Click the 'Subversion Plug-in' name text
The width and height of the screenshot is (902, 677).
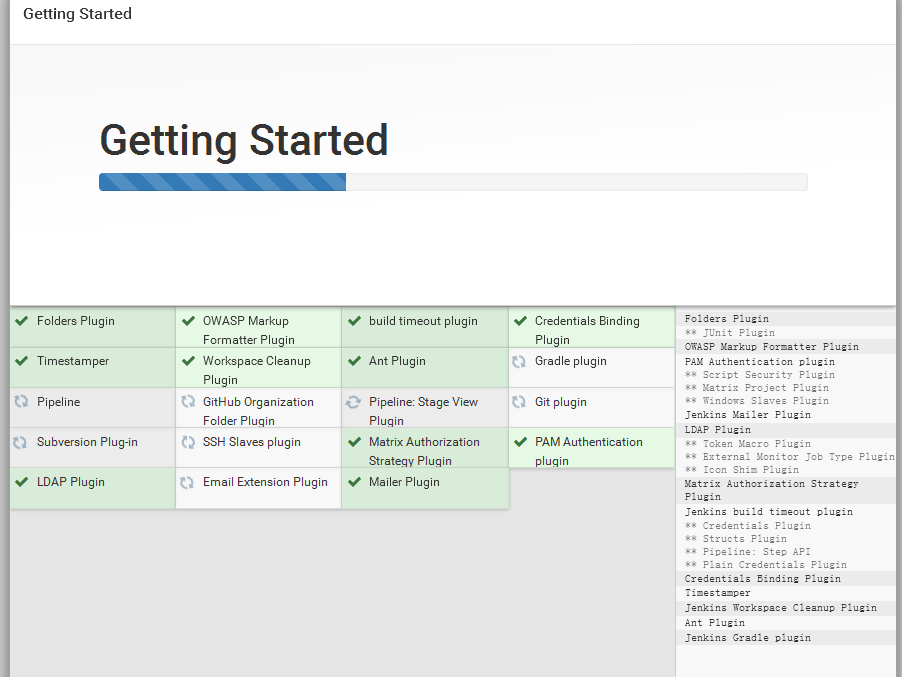coord(87,442)
